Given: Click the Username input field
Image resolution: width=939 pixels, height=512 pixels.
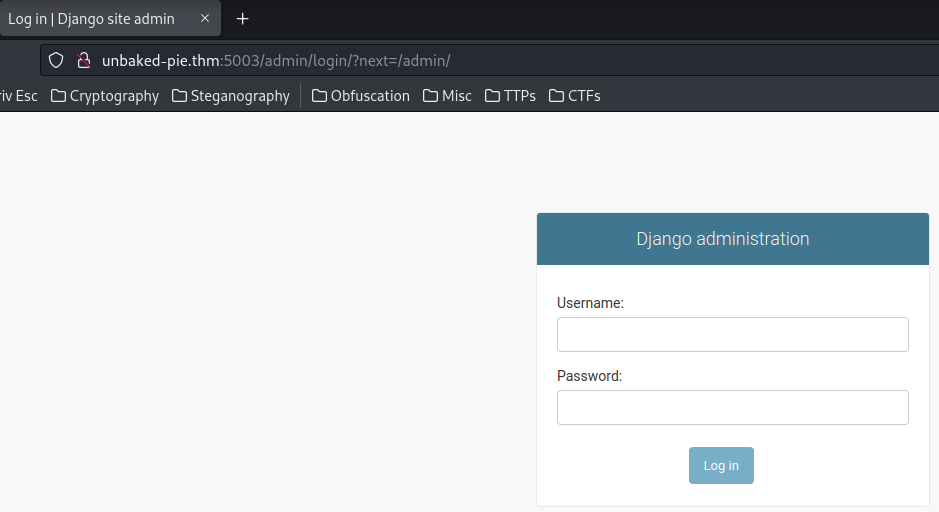Looking at the screenshot, I should click(732, 334).
